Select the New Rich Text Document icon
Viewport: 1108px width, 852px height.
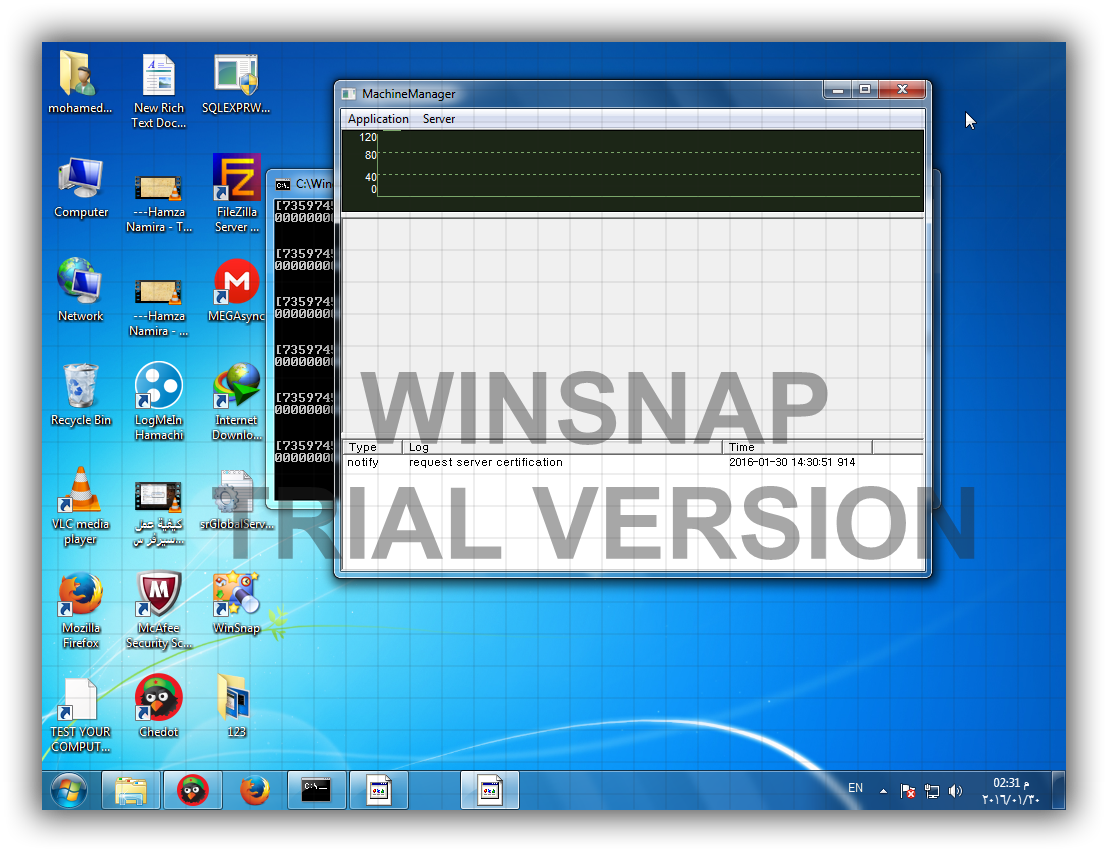click(159, 91)
